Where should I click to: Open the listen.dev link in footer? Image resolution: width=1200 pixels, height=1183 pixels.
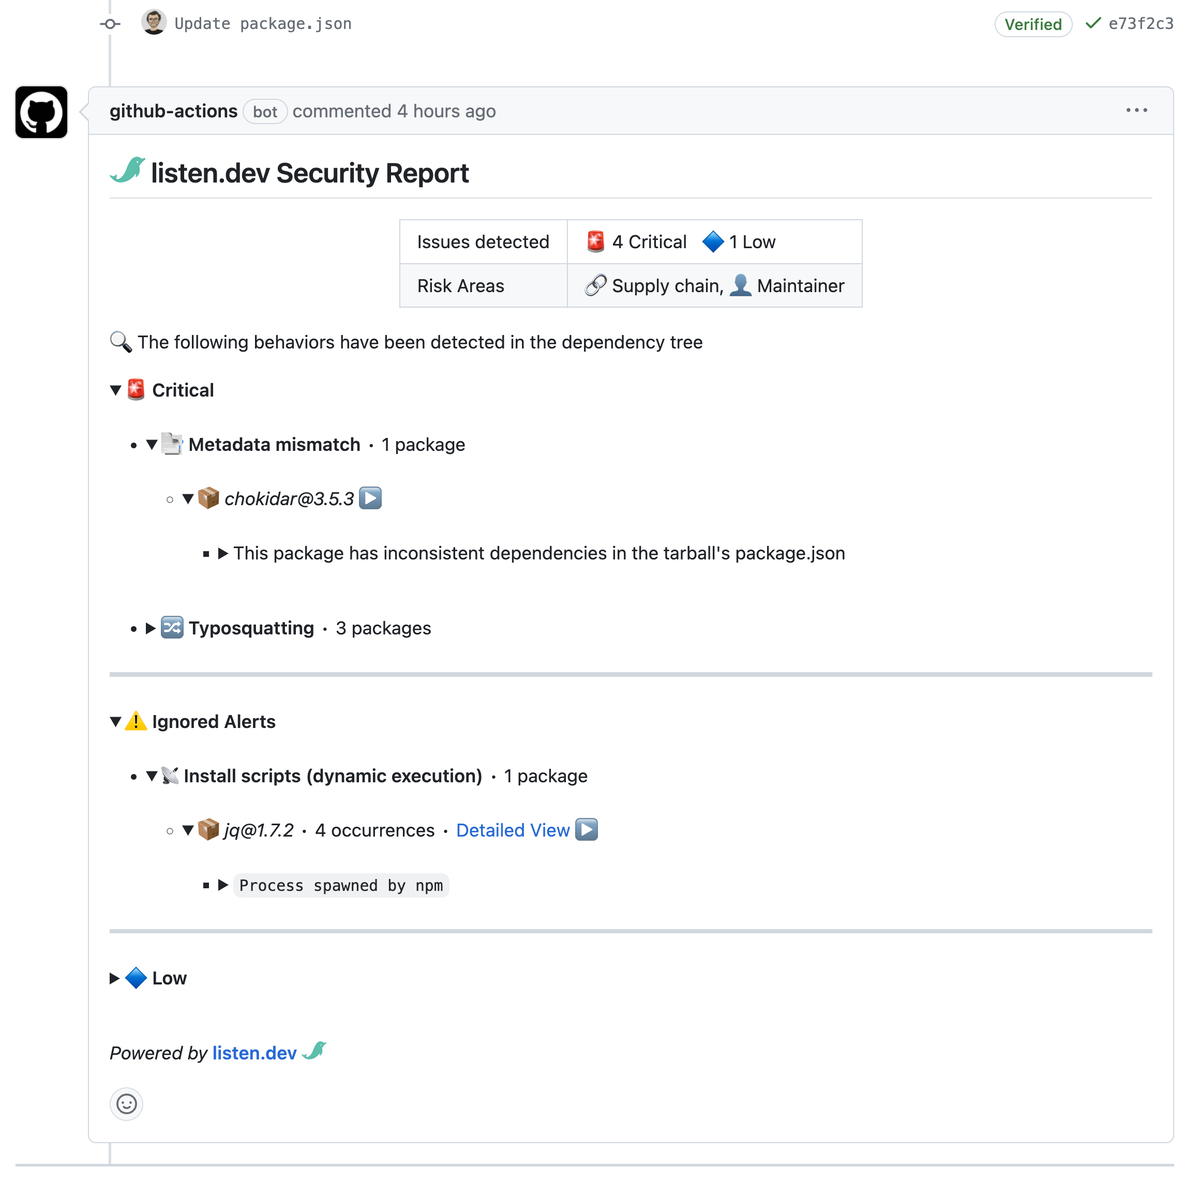click(x=254, y=1053)
